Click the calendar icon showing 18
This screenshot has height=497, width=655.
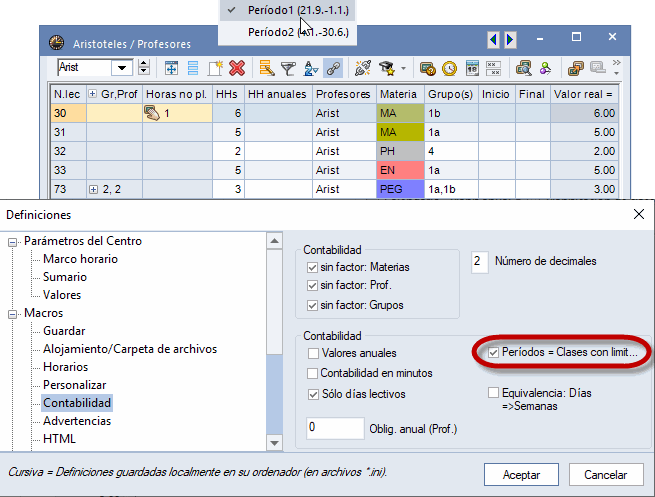472,68
